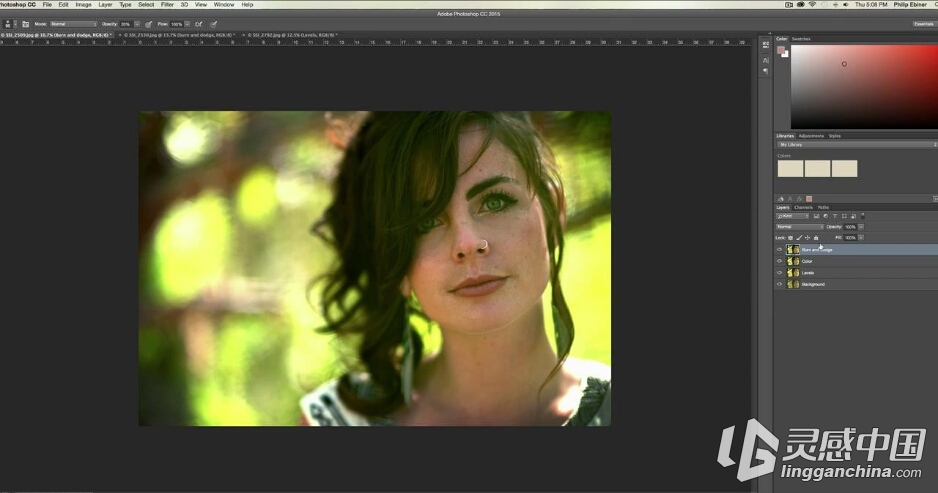Click the layer Opacity value field
This screenshot has height=493, width=938.
pos(850,227)
